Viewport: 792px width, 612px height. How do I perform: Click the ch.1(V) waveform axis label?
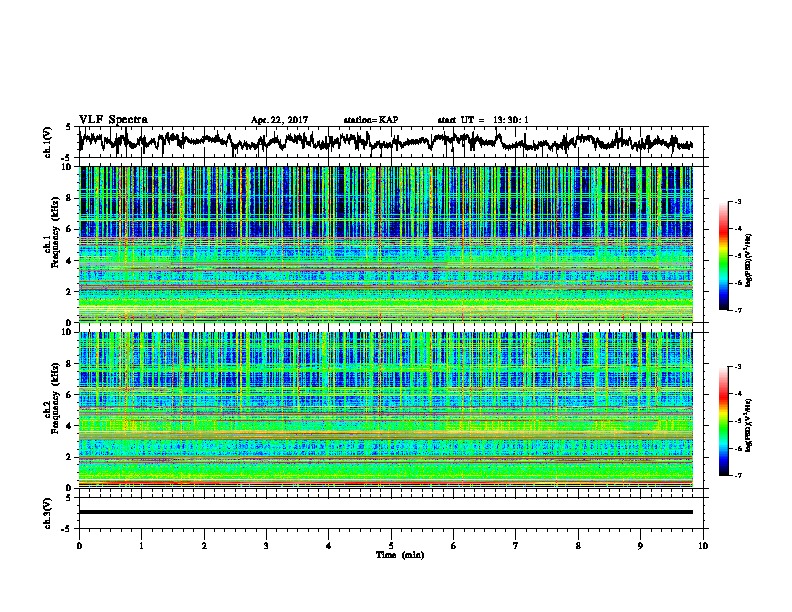coord(48,142)
